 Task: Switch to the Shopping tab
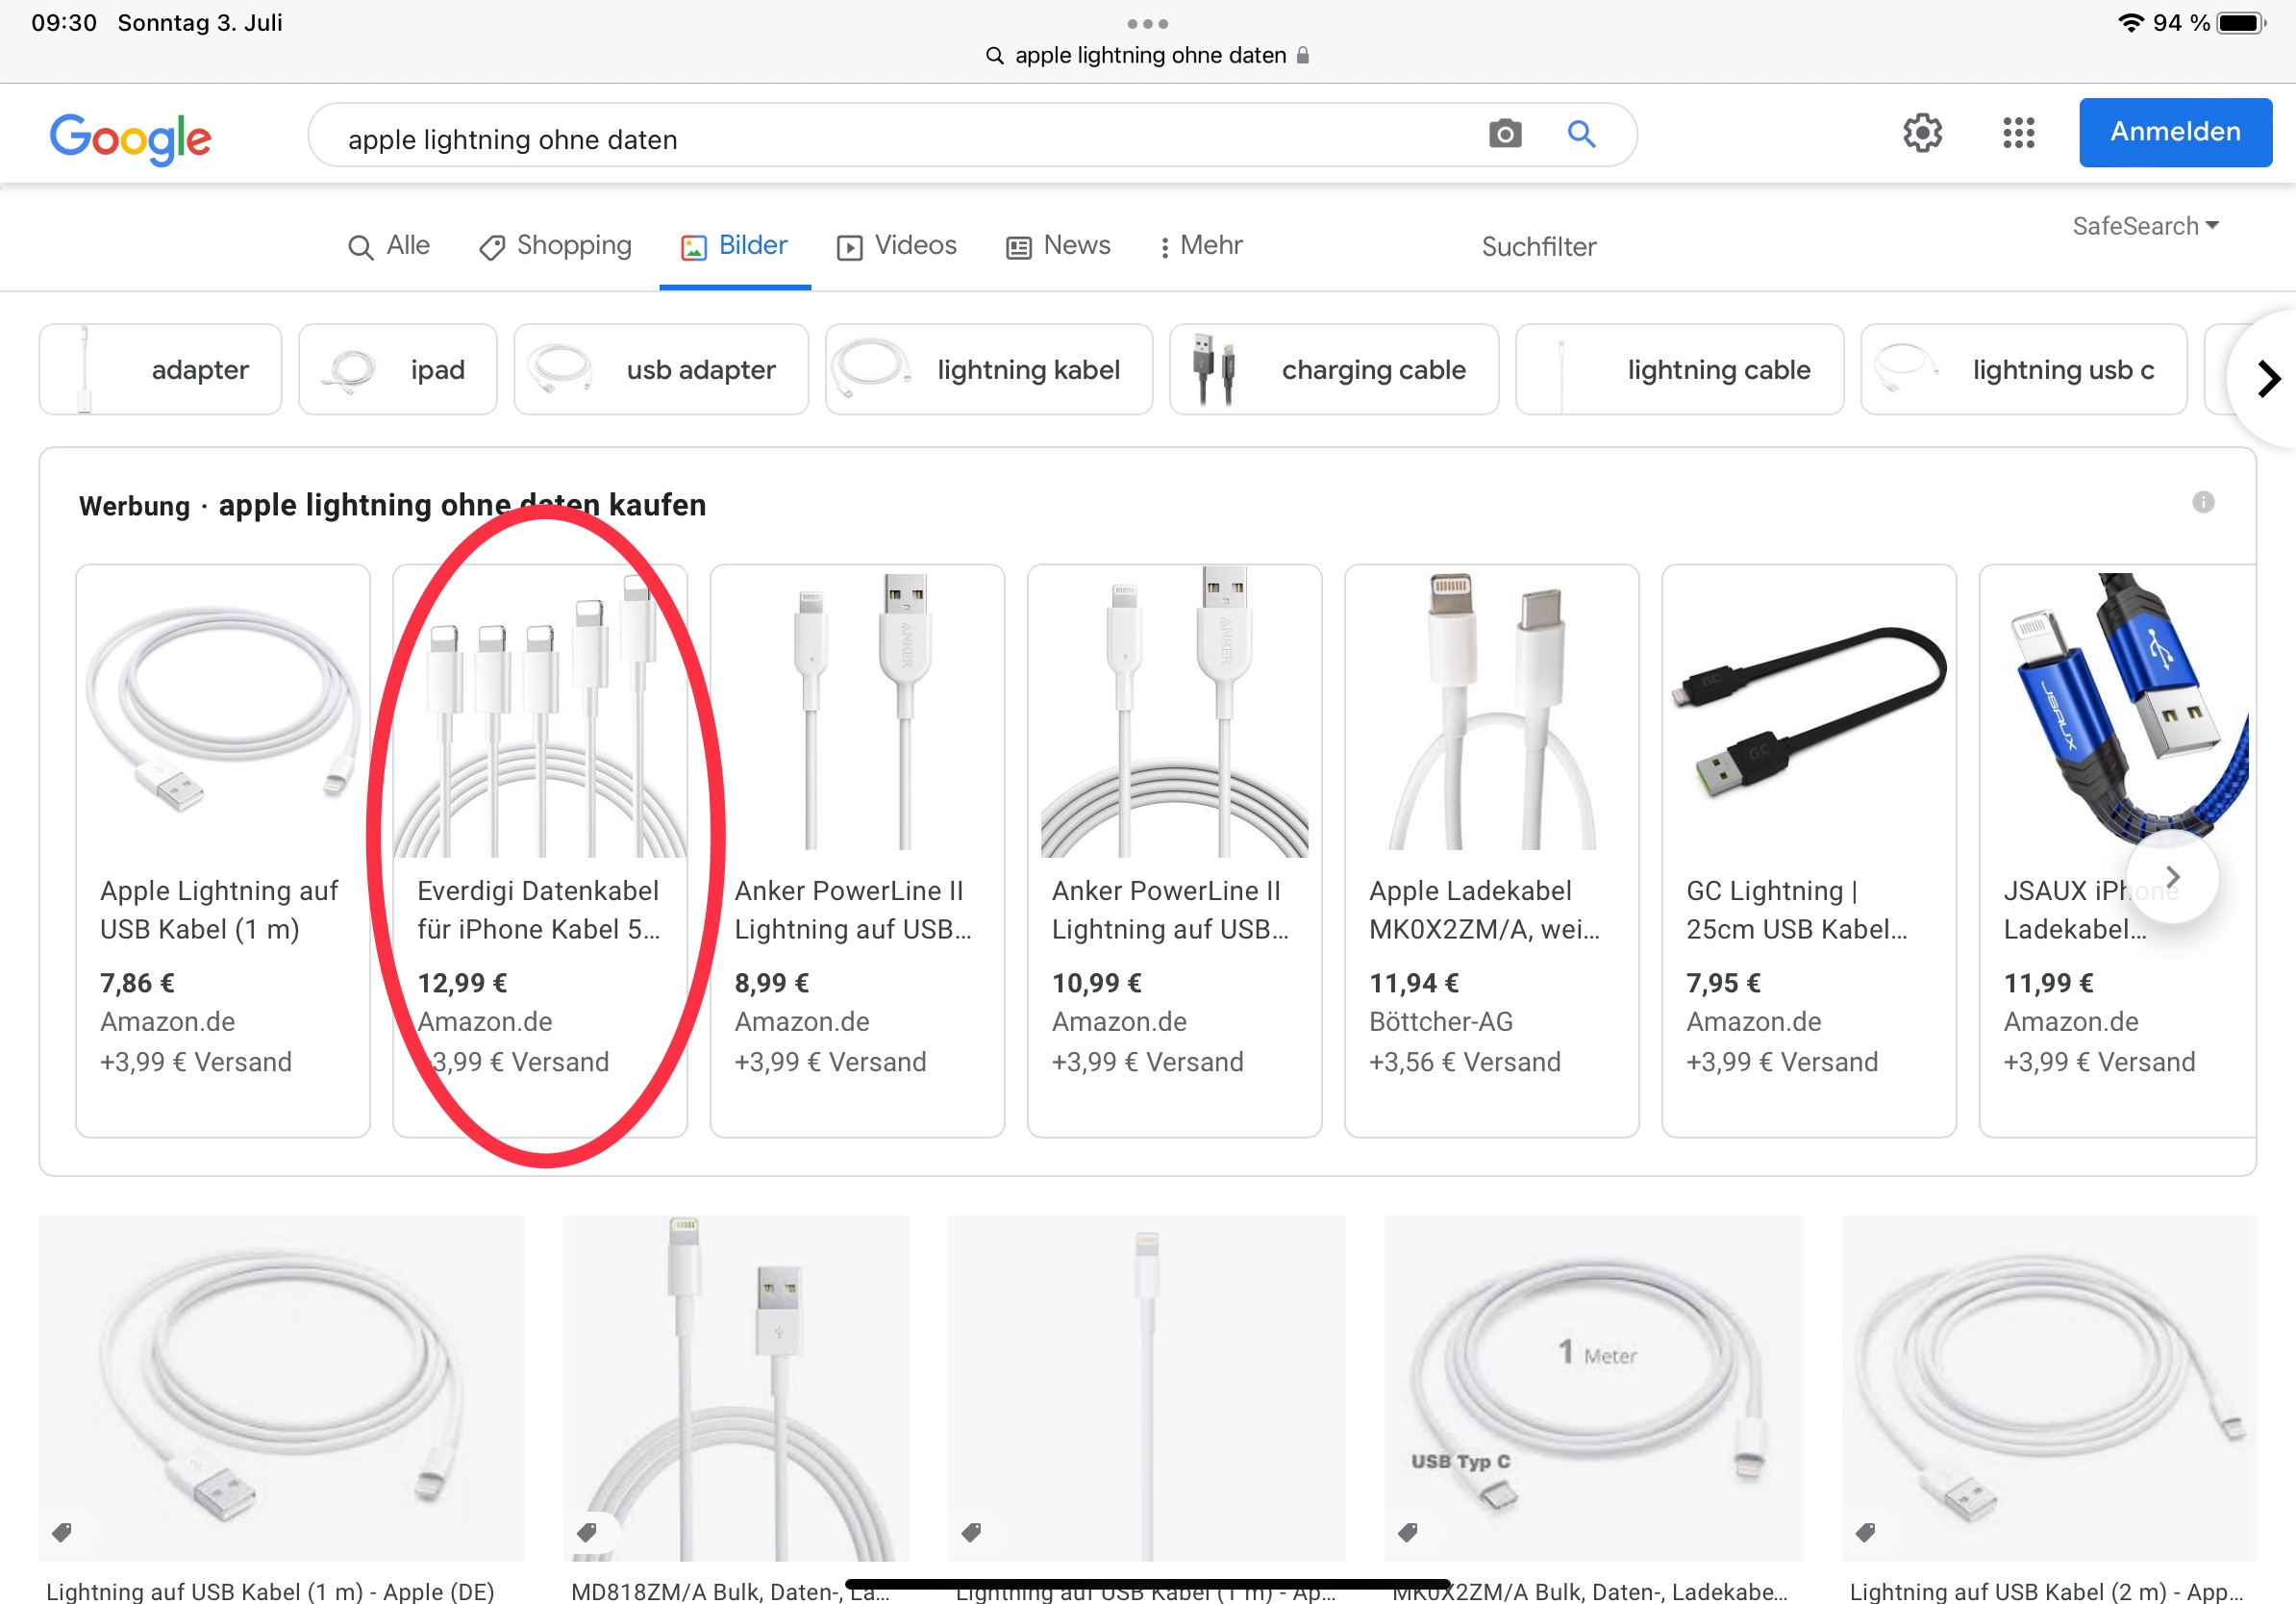point(556,246)
